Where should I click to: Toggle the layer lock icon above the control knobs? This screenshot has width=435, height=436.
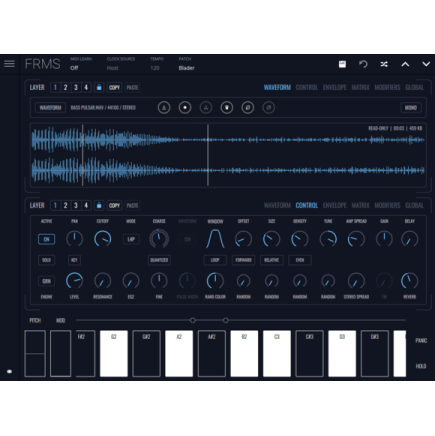pyautogui.click(x=99, y=205)
